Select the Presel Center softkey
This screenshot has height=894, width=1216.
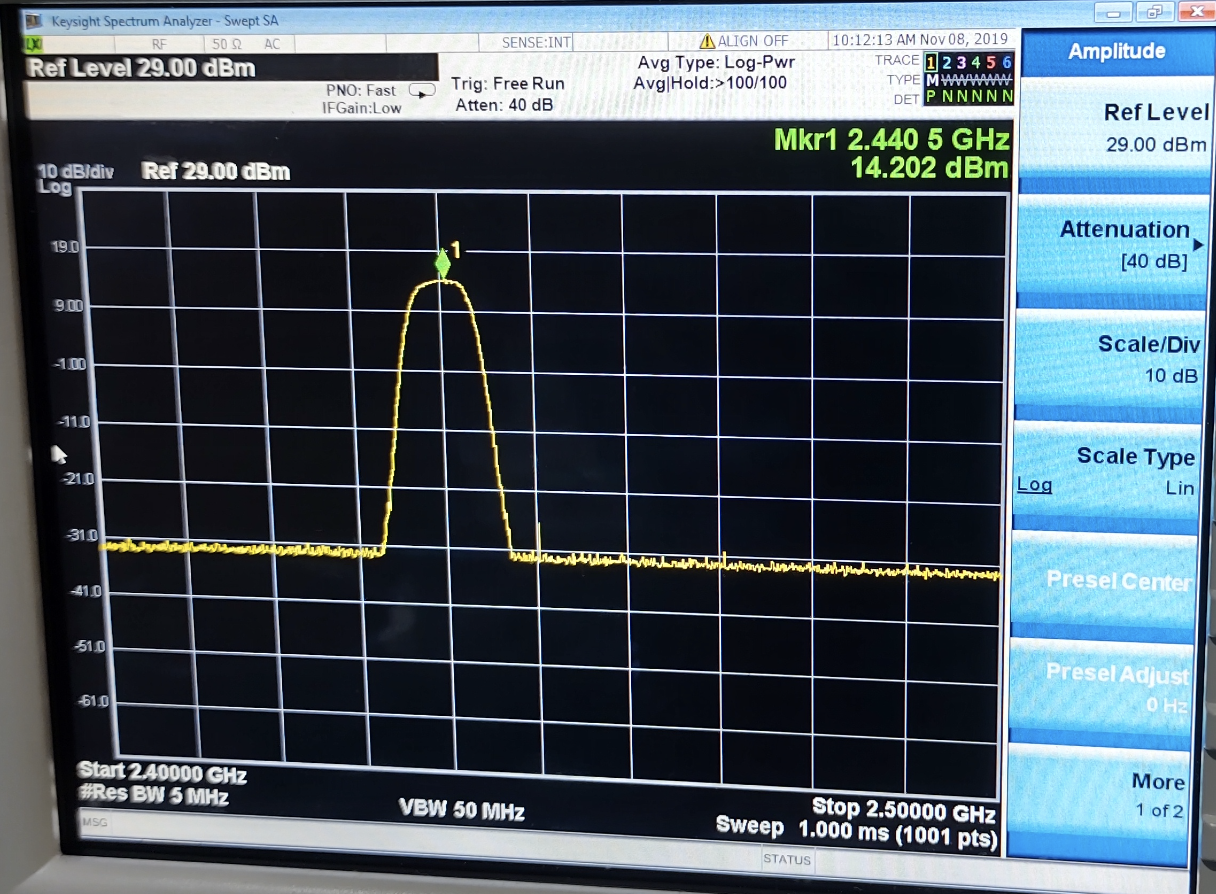coord(1107,583)
